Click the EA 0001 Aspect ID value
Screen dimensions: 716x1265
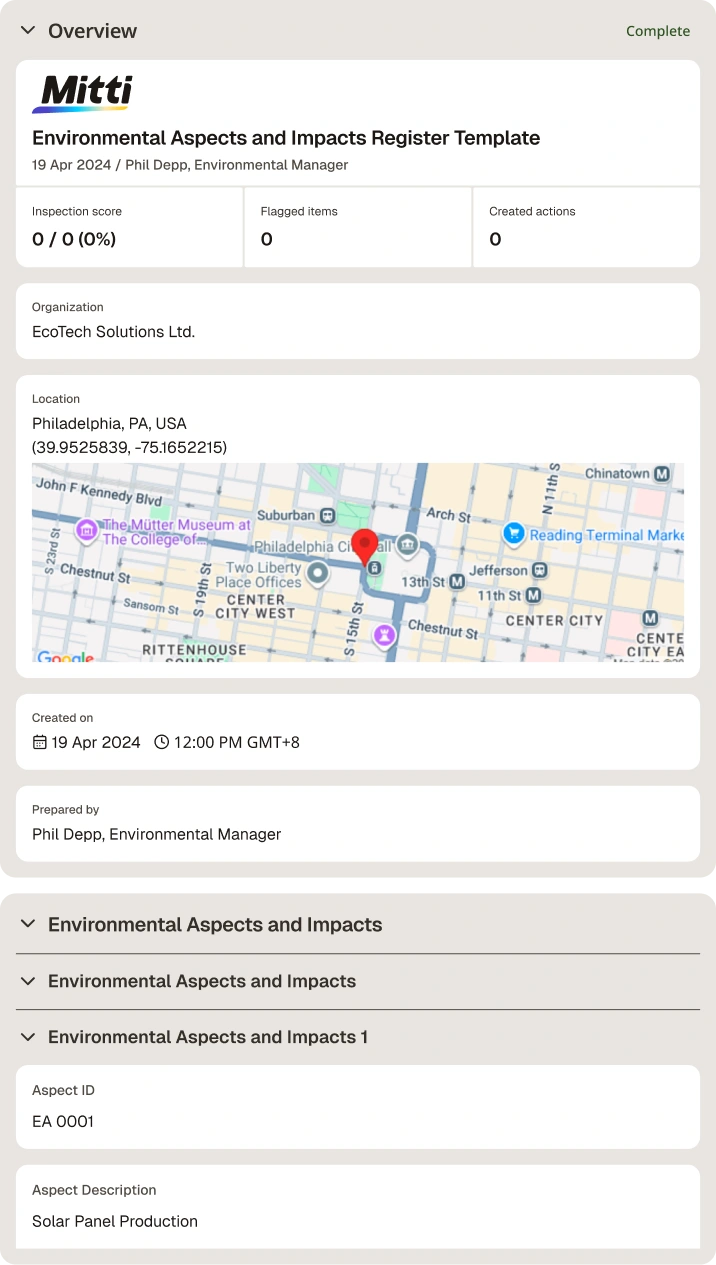coord(63,1121)
